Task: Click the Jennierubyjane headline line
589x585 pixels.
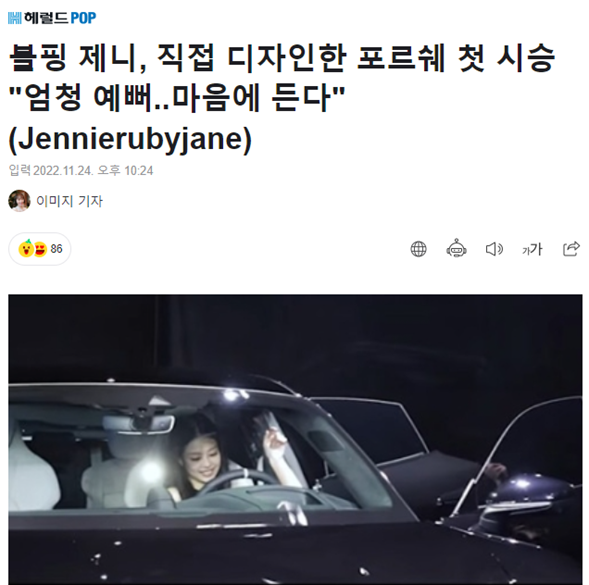Action: click(x=130, y=140)
